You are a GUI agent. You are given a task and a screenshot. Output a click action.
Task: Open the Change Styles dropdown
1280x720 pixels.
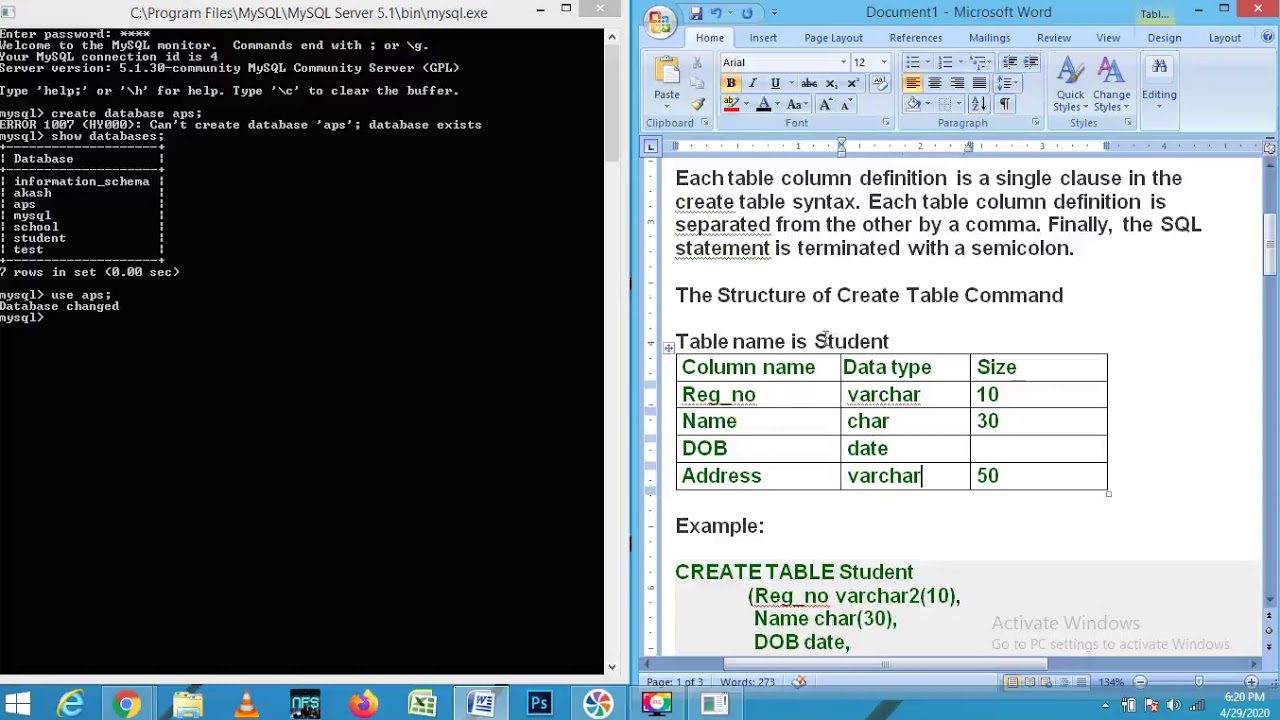pos(1111,85)
